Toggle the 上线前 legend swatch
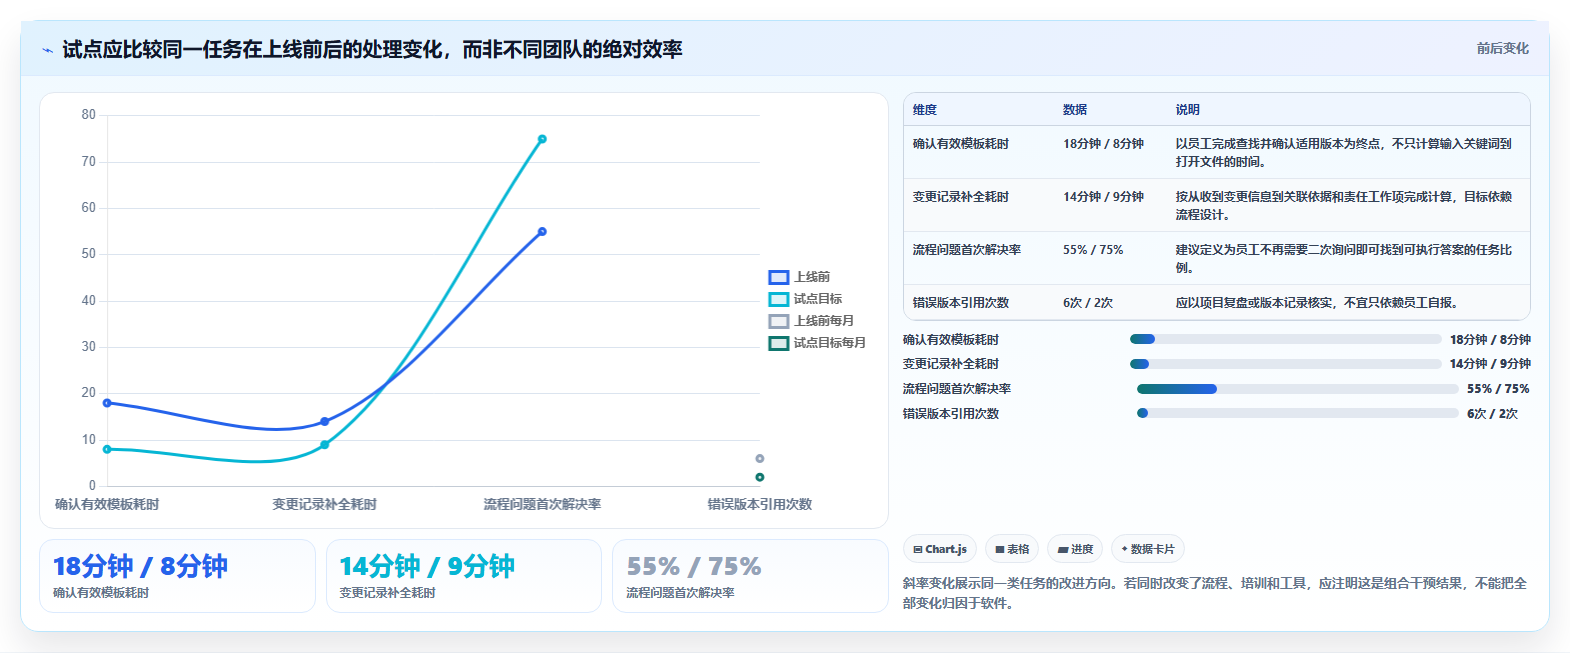1570x653 pixels. pos(779,277)
